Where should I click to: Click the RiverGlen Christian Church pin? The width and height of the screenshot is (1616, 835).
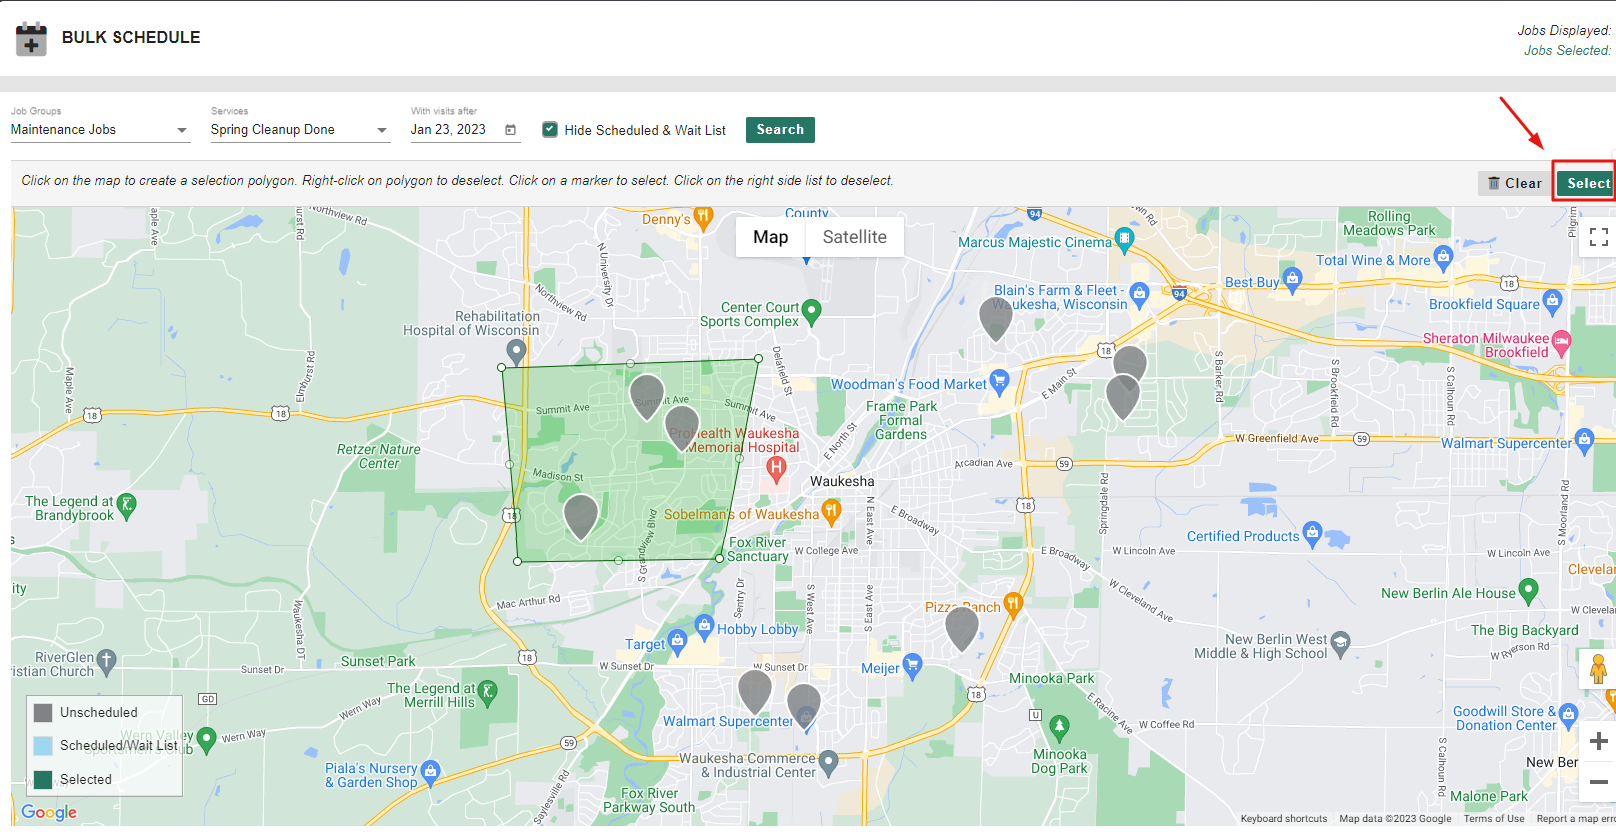pos(106,661)
